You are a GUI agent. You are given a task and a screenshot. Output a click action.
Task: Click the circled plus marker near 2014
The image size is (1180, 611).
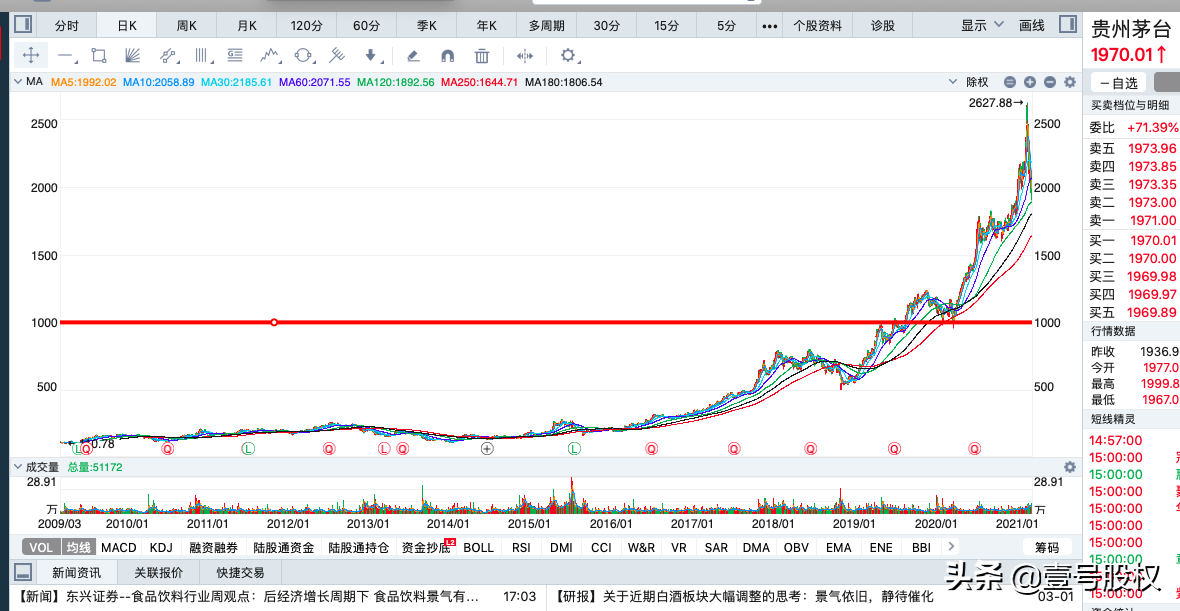click(x=487, y=449)
